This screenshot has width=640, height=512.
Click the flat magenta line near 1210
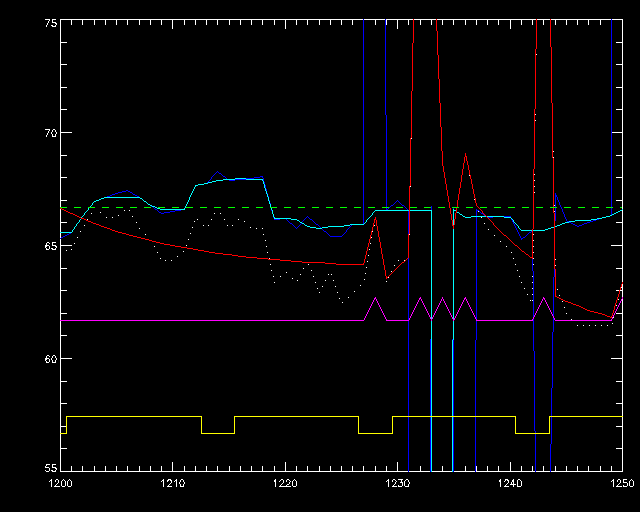coord(173,321)
